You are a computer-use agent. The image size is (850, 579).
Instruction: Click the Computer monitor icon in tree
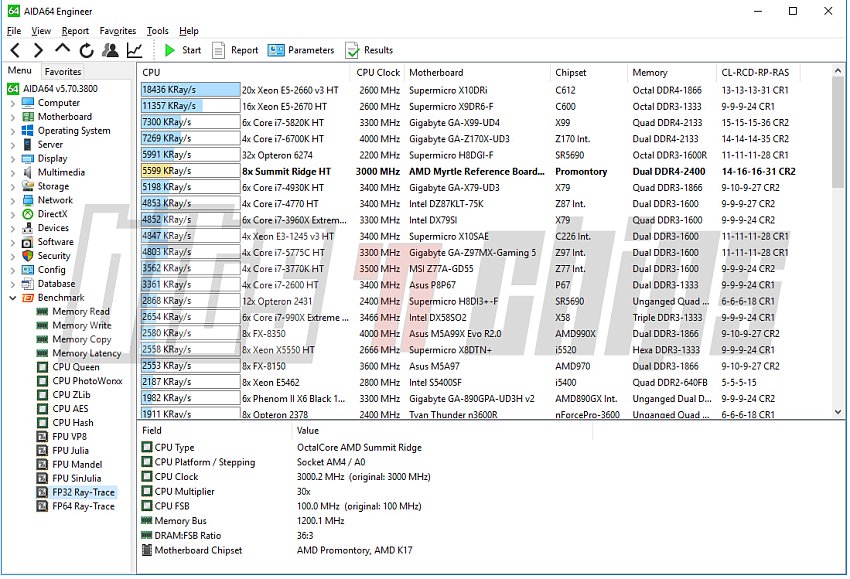pyautogui.click(x=28, y=102)
